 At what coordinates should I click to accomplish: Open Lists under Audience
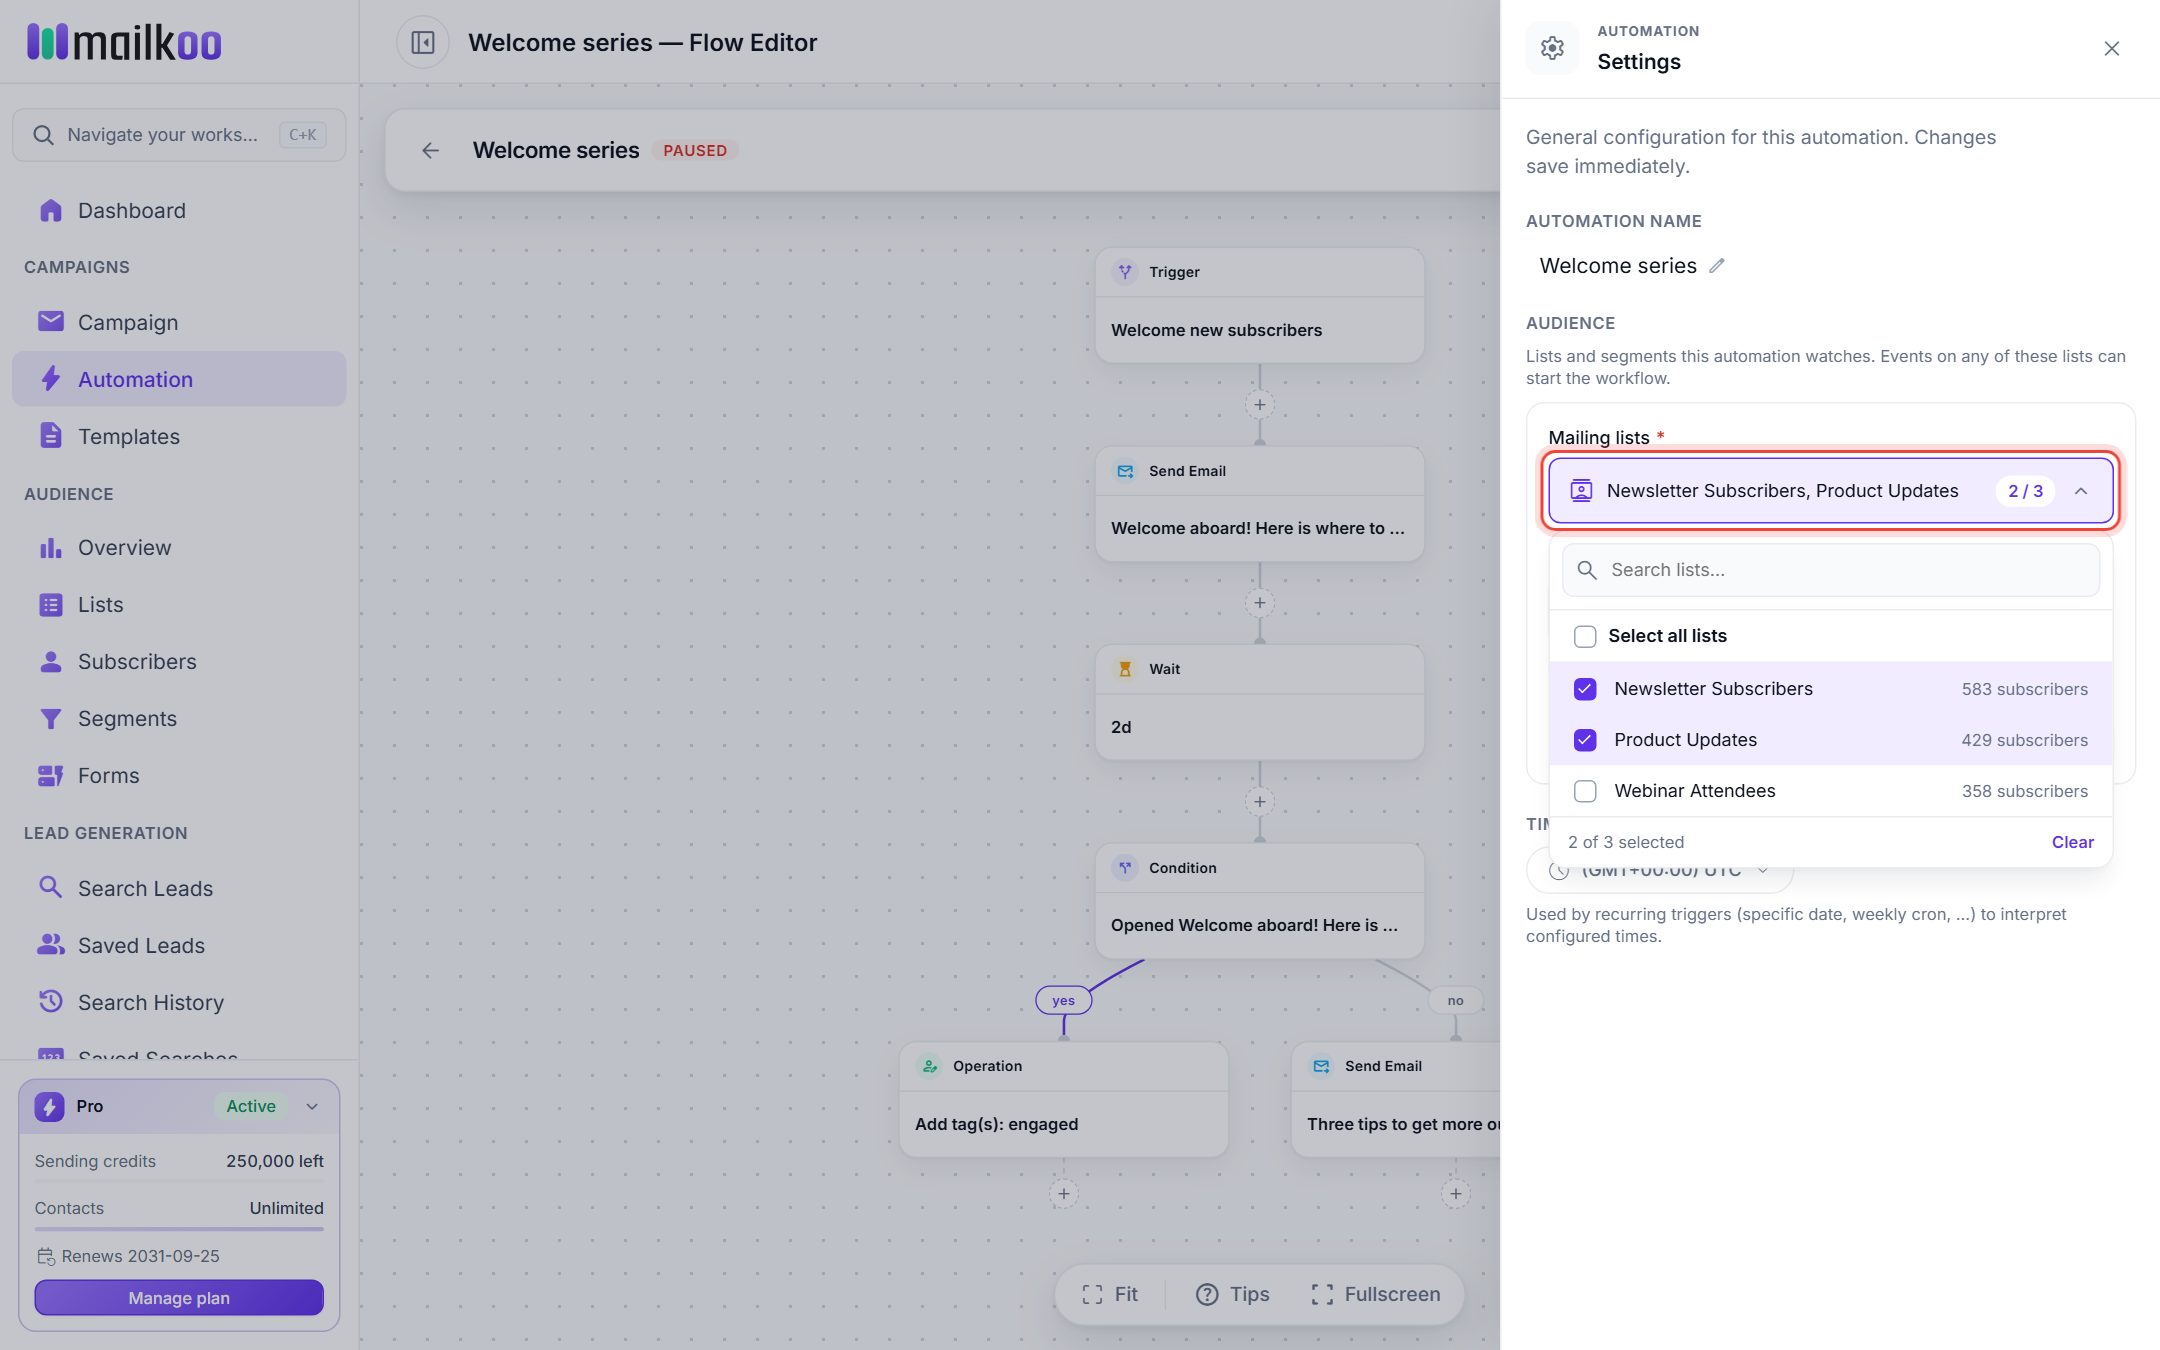pos(179,605)
